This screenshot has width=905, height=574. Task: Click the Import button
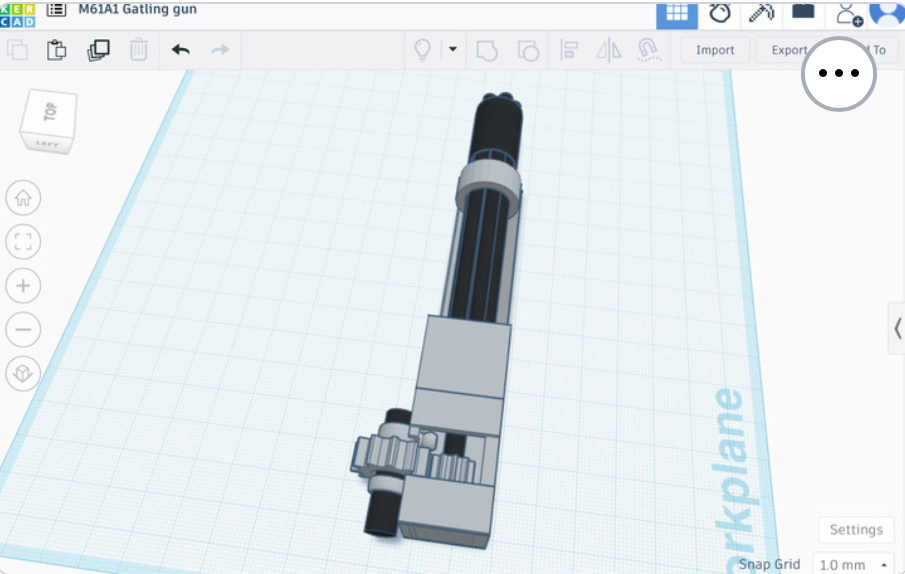point(715,50)
